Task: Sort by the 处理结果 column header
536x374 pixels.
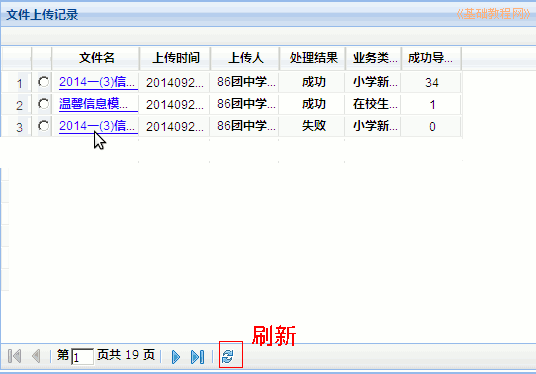Action: click(313, 58)
